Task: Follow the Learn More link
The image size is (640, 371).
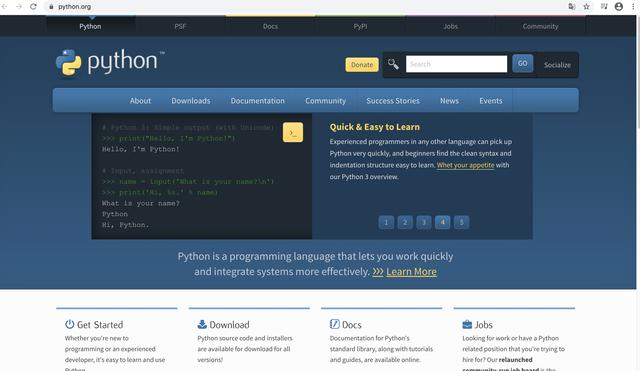Action: pos(411,272)
